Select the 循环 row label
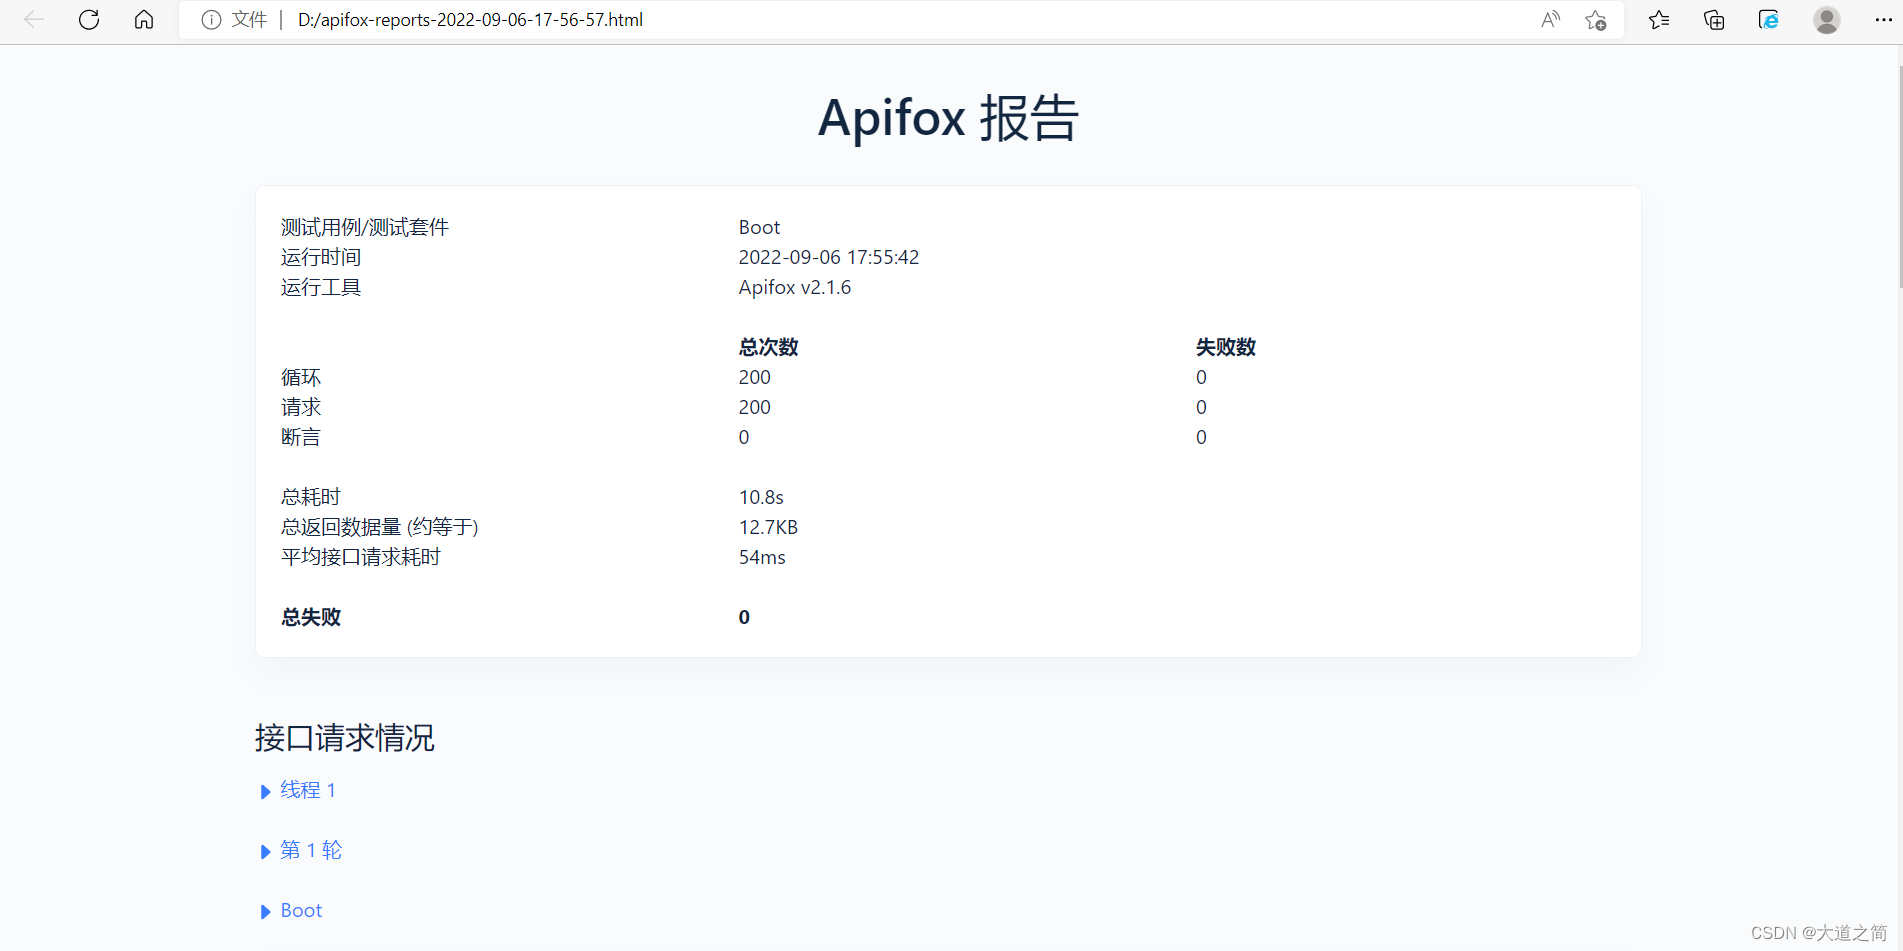The height and width of the screenshot is (951, 1903). coord(301,377)
